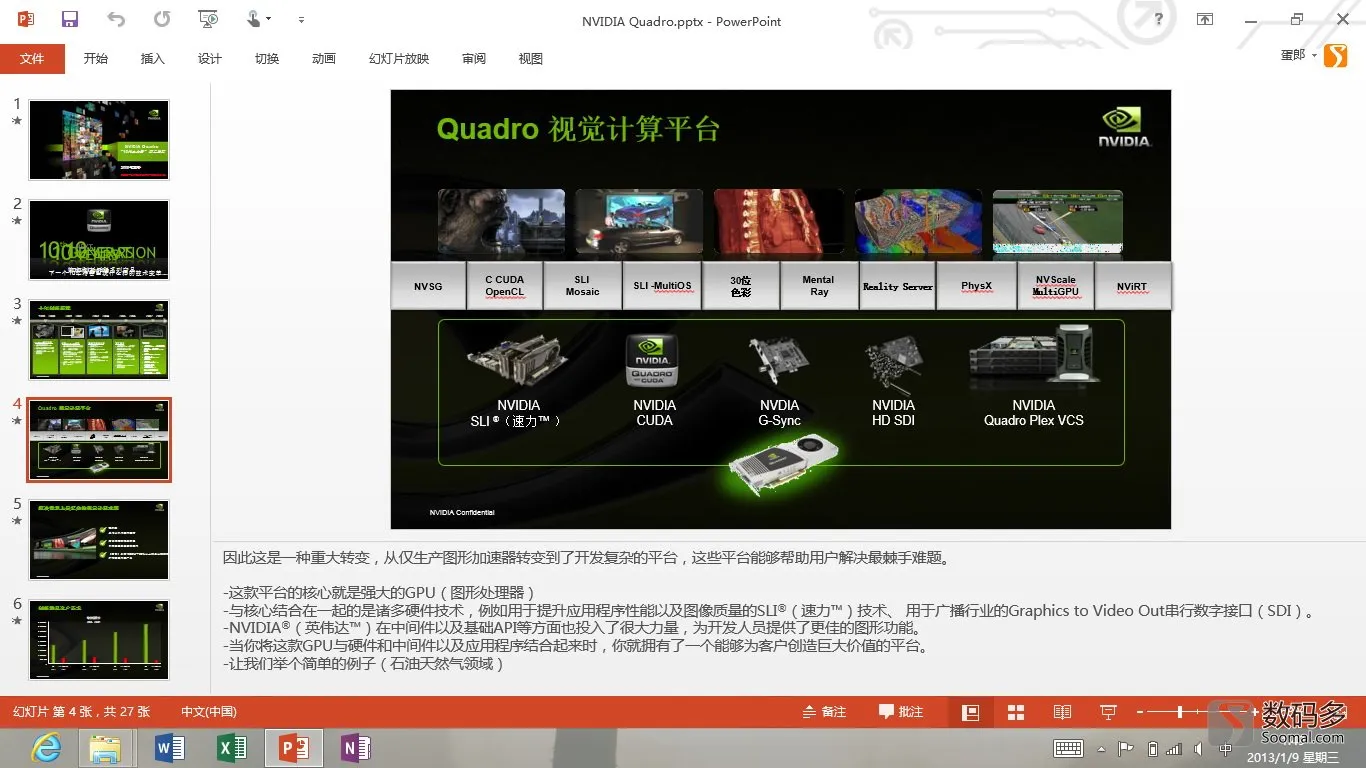Image resolution: width=1366 pixels, height=768 pixels.
Task: Select slide 1 thumbnail
Action: [99, 140]
